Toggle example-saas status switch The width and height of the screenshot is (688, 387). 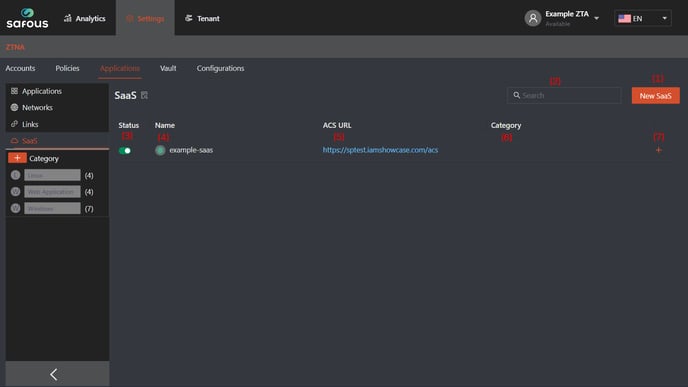[125, 150]
